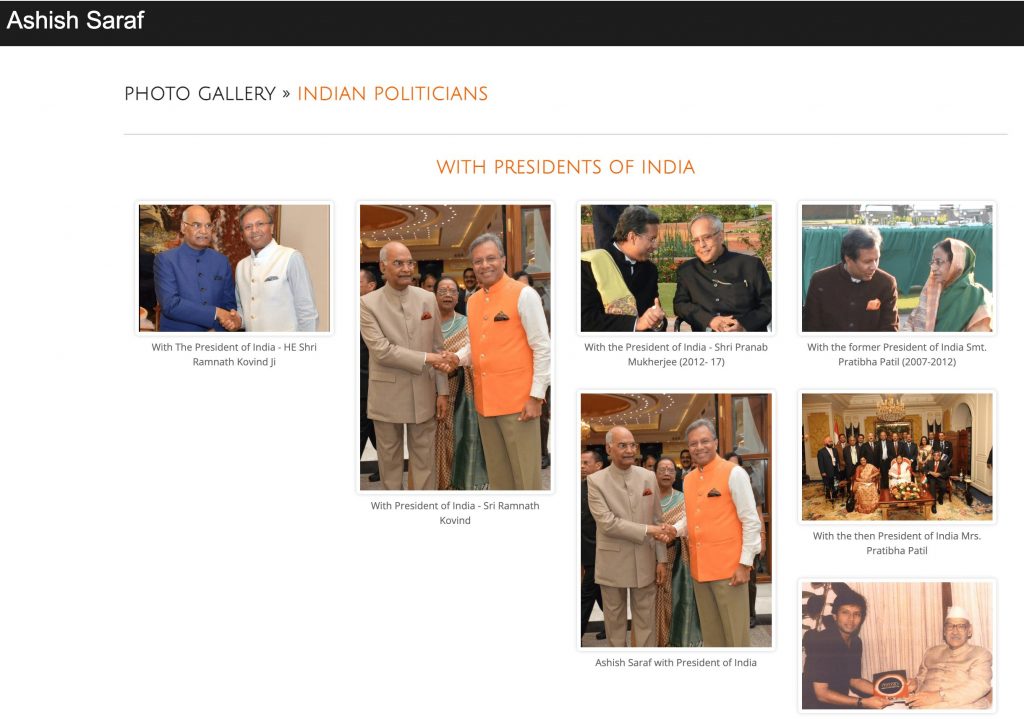This screenshot has height=719, width=1024.
Task: Click caption 'Ashish Saraf with President of India'
Action: pyautogui.click(x=676, y=663)
